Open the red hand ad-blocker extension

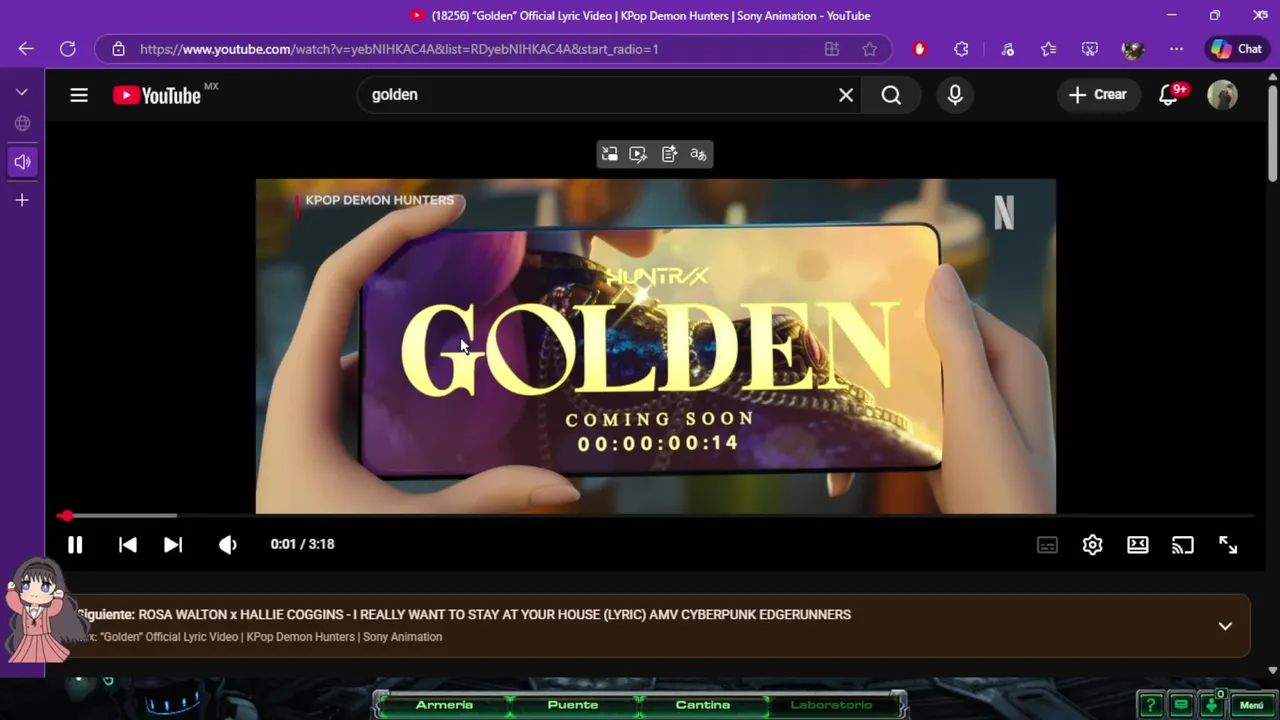point(920,49)
